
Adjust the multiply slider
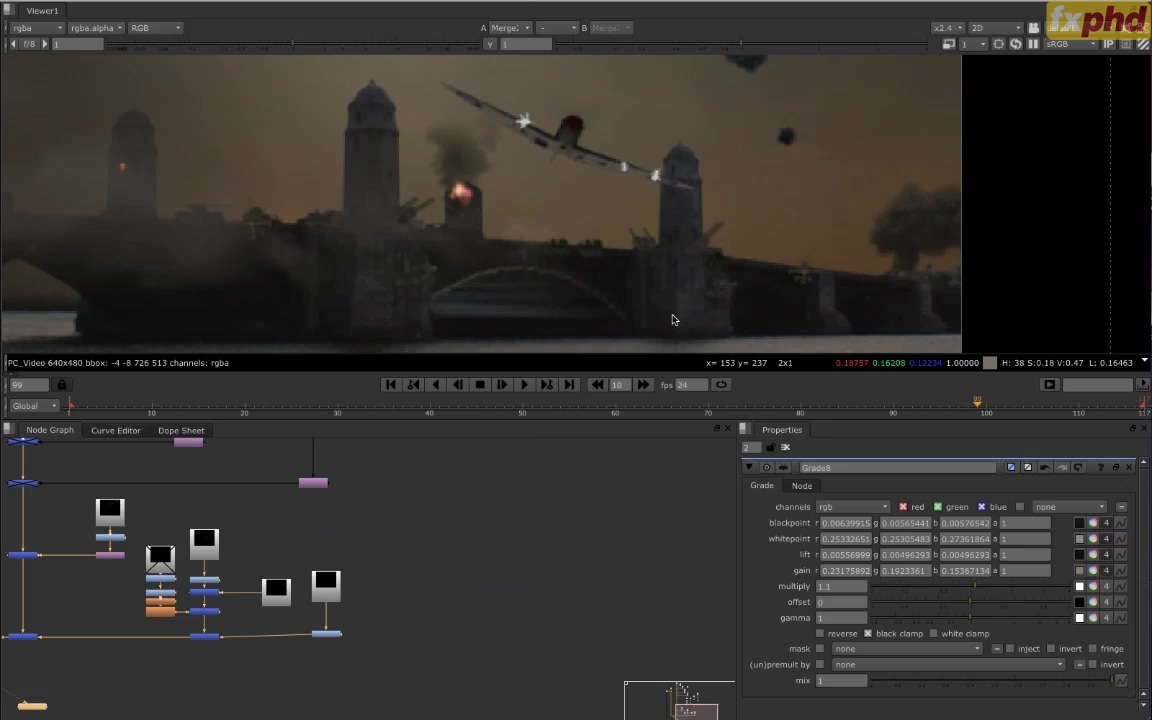coord(970,586)
